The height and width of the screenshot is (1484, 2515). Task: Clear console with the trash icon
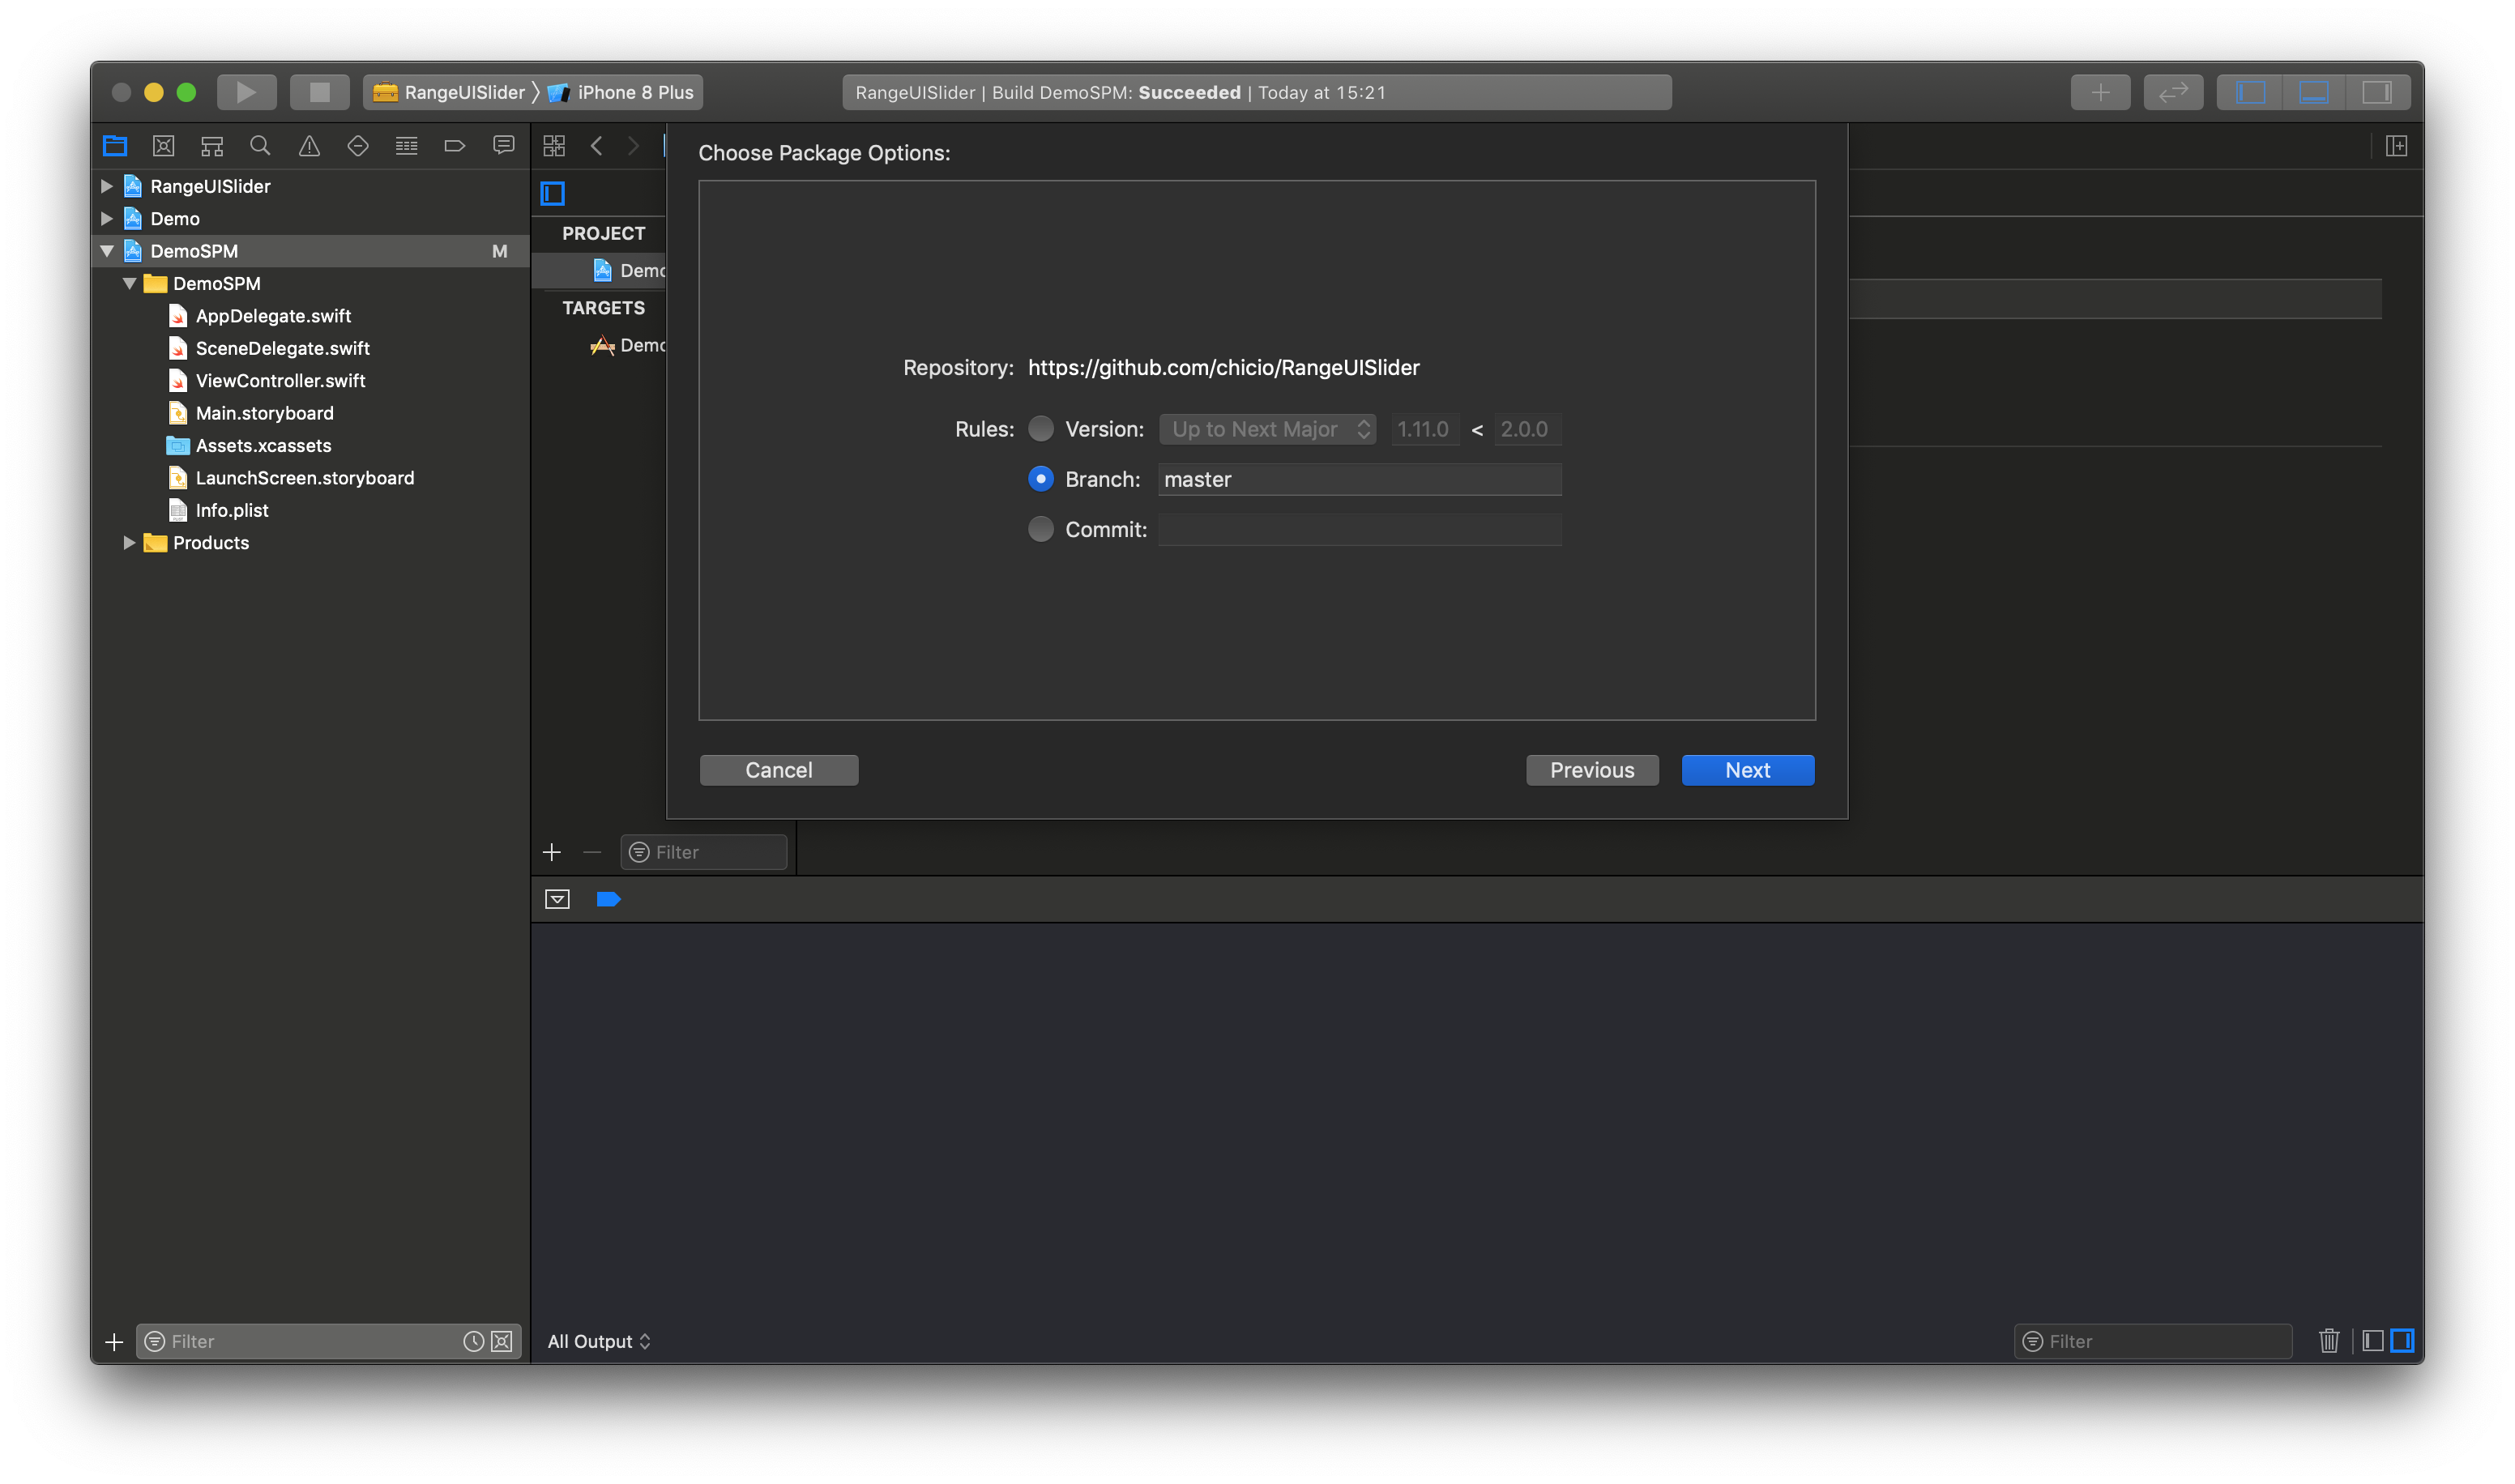(2328, 1341)
